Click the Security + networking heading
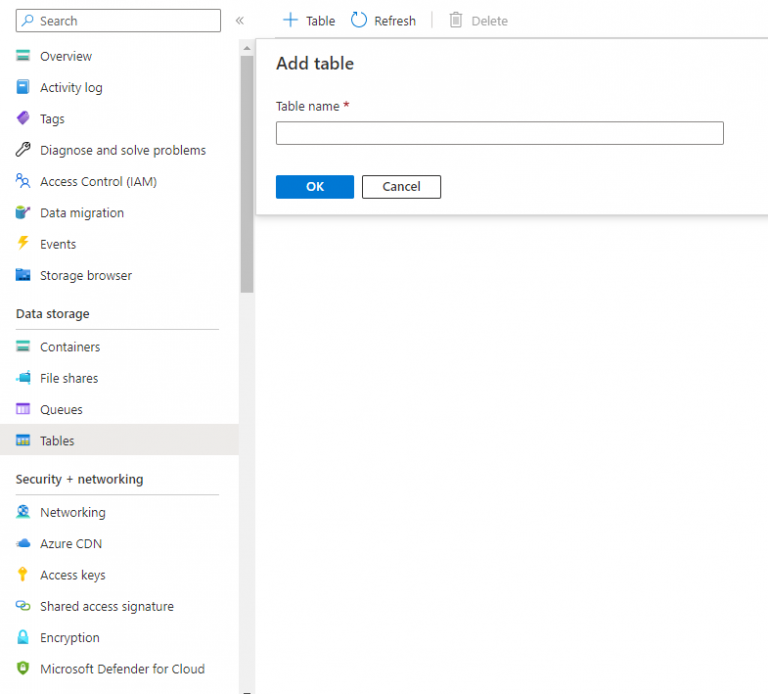Viewport: 768px width, 694px height. click(x=79, y=479)
